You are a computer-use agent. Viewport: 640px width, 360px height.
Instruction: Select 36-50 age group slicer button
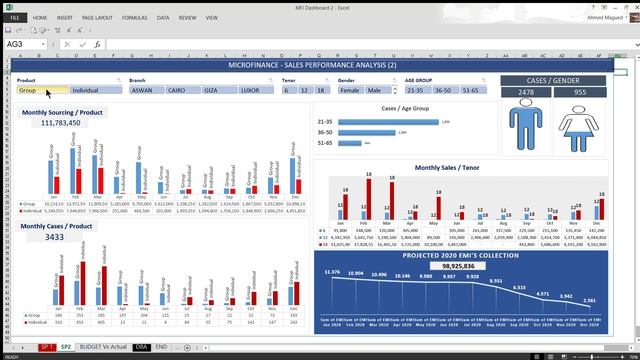coord(445,90)
